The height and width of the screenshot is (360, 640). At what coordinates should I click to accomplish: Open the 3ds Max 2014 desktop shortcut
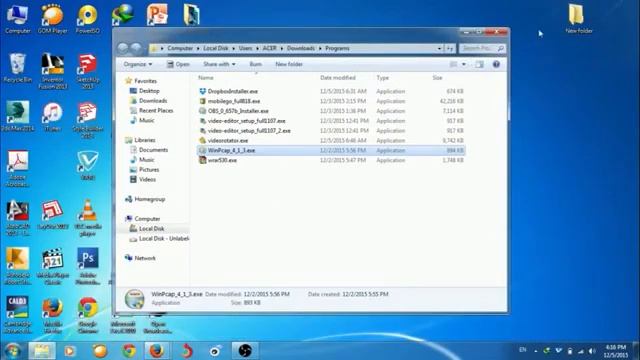point(18,117)
